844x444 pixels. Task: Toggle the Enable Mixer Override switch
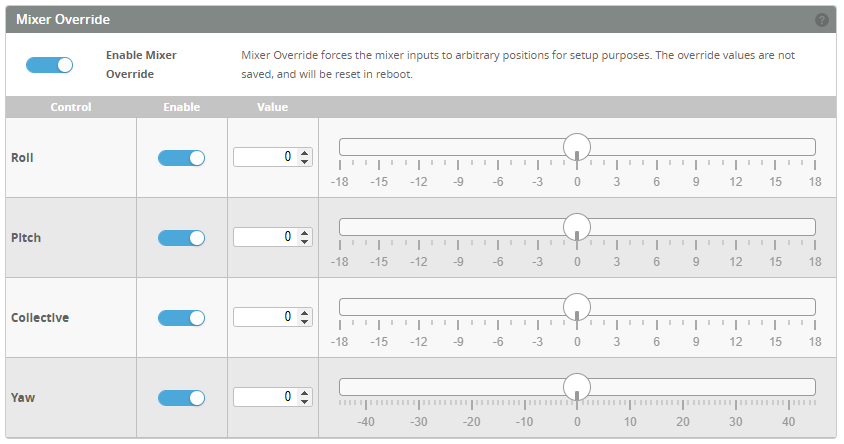coord(50,65)
